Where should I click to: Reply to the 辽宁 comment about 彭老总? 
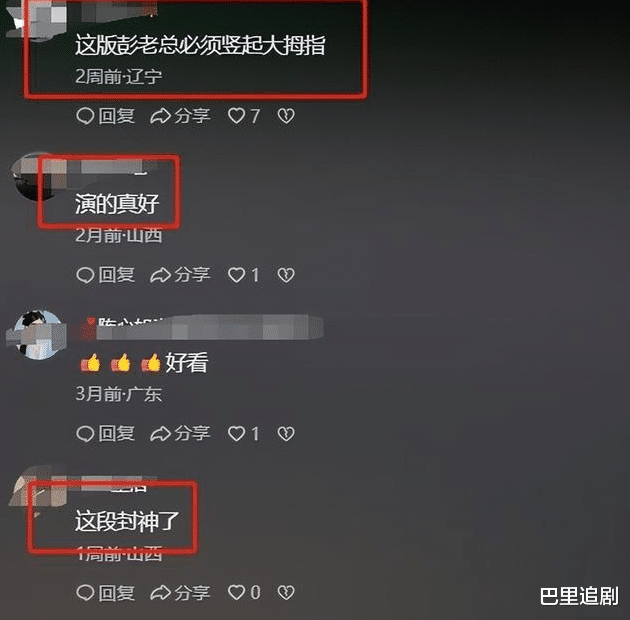(105, 116)
